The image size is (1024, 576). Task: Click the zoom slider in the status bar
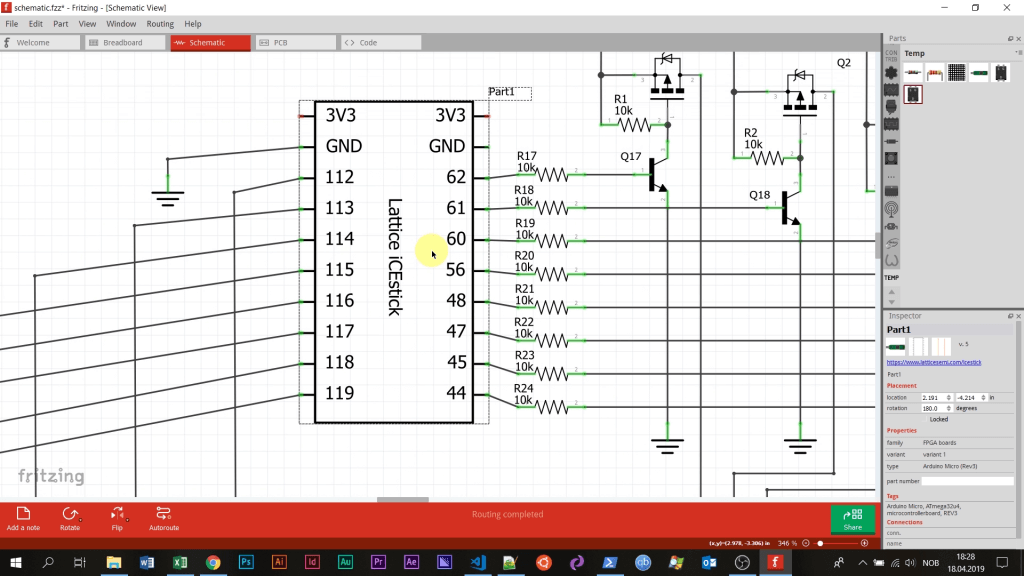point(820,543)
